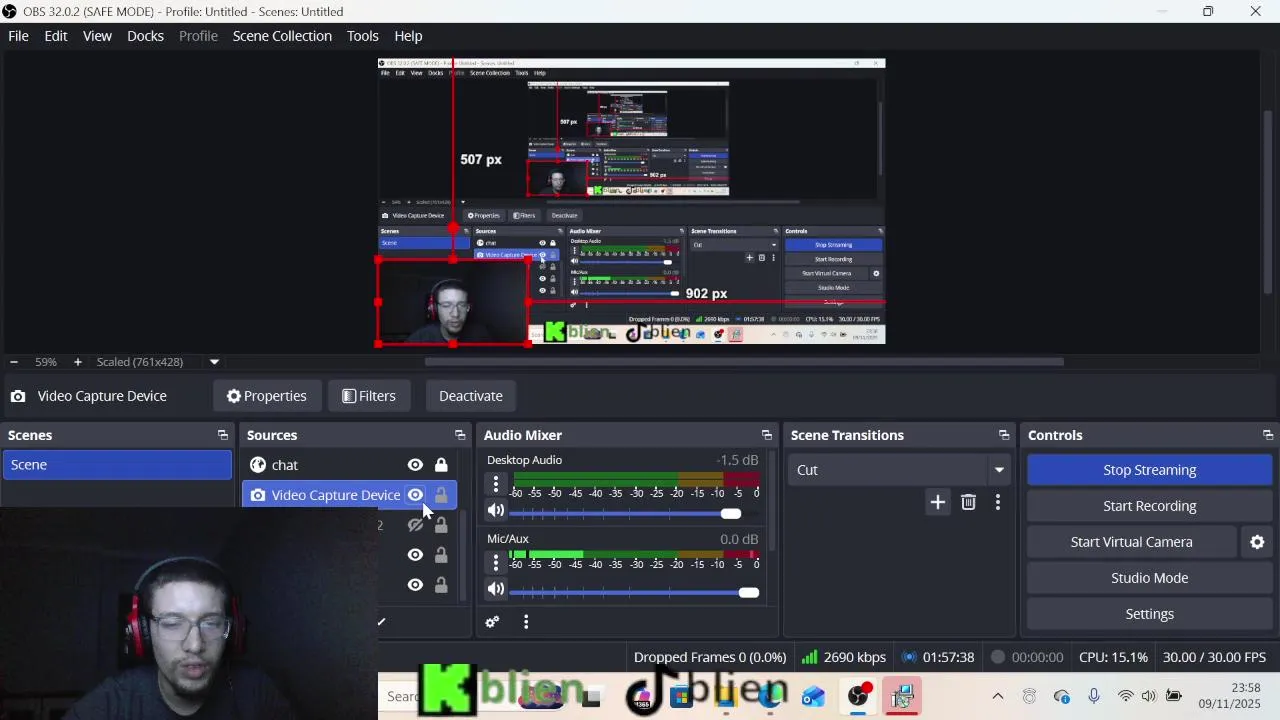This screenshot has height=720, width=1280.
Task: Click the microphone tray icon
Action: (x=1093, y=696)
